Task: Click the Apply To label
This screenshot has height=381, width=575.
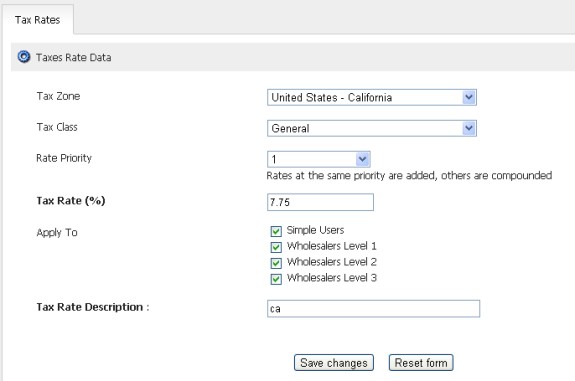Action: 57,232
